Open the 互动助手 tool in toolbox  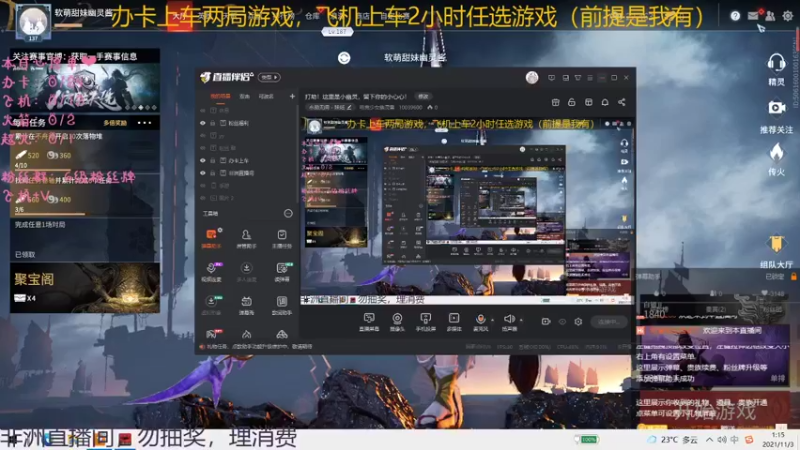click(282, 305)
